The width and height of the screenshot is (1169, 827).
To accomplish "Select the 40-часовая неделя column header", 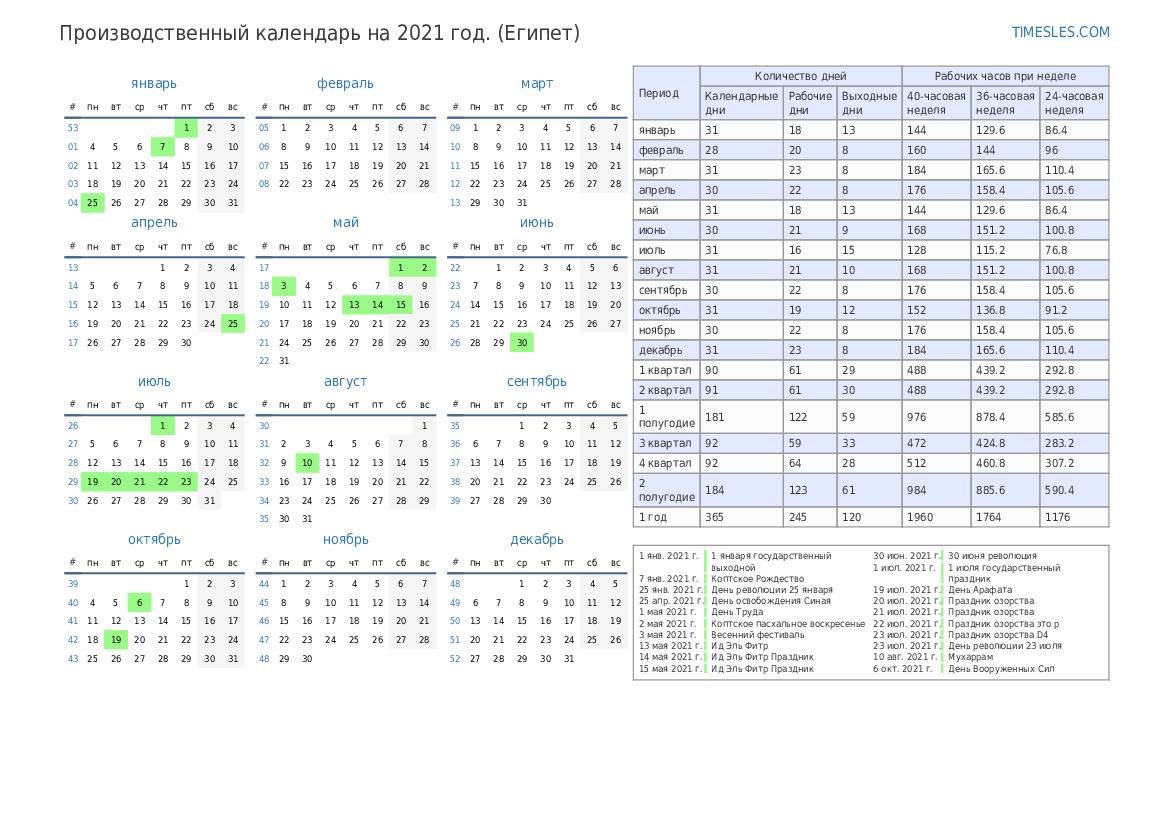I will coord(935,103).
